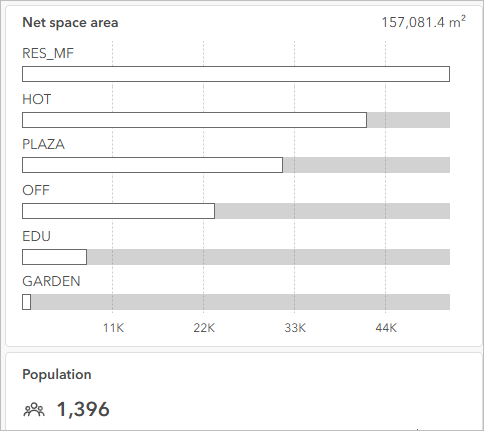
Task: Click the population people icon
Action: (x=34, y=410)
